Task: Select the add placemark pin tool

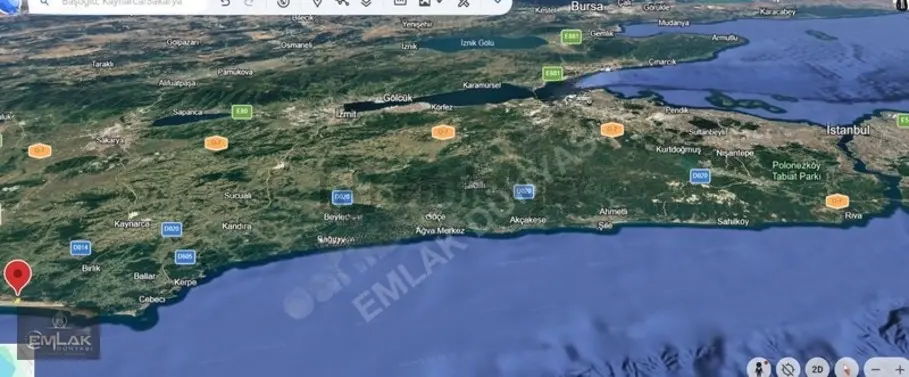Action: pos(317,3)
